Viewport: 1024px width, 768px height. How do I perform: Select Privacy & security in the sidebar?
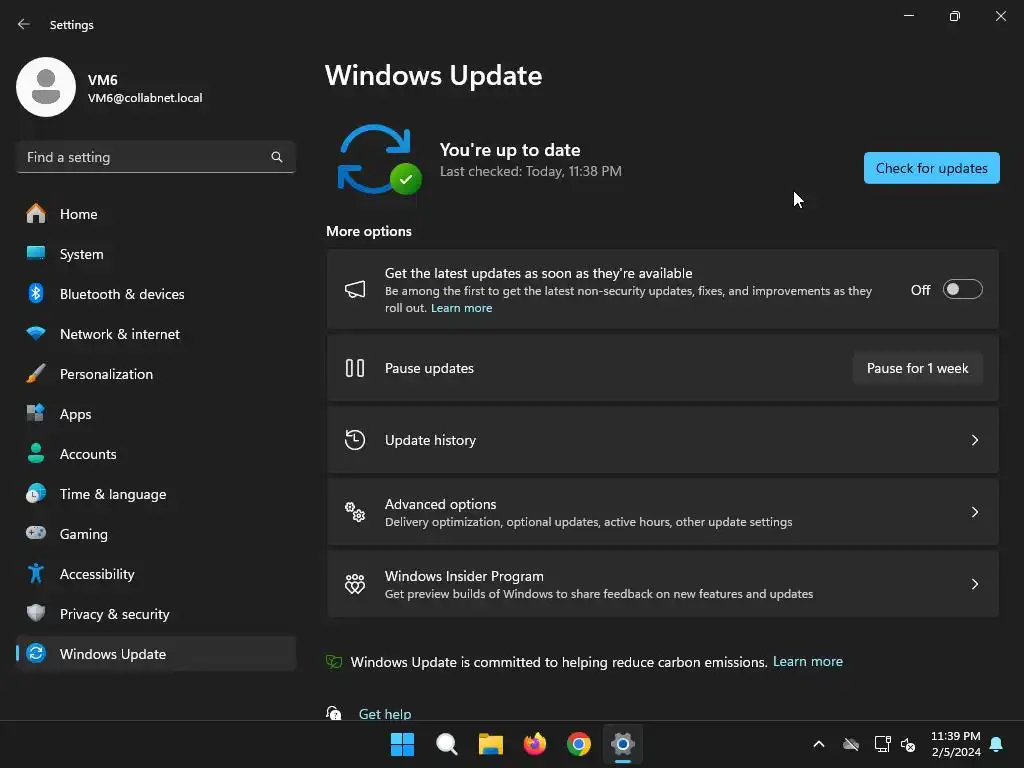click(156, 614)
